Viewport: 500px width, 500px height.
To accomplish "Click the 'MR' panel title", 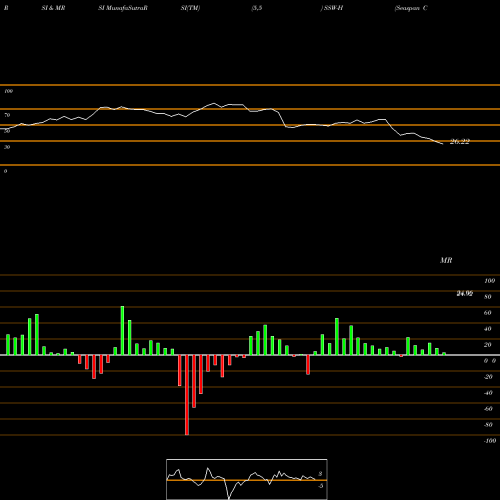I will (446, 260).
